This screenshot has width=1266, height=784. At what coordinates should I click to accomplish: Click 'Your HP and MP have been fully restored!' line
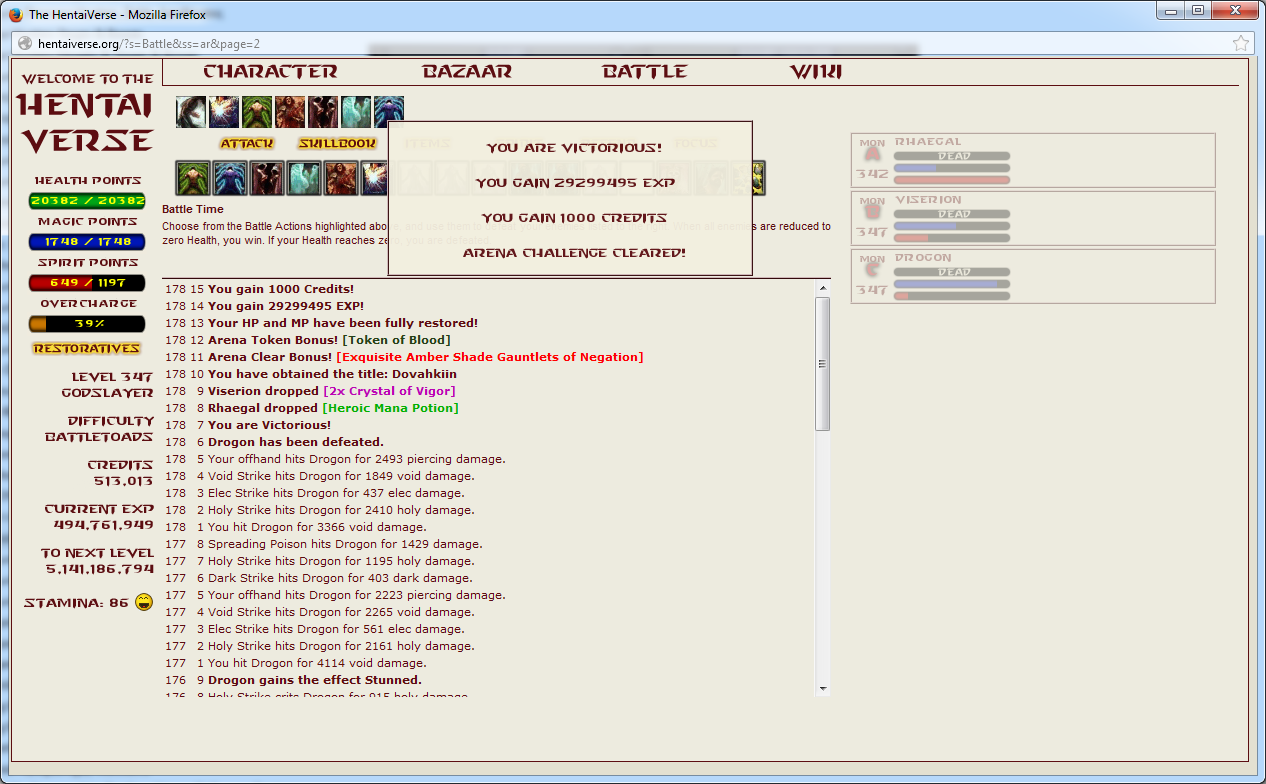(343, 323)
